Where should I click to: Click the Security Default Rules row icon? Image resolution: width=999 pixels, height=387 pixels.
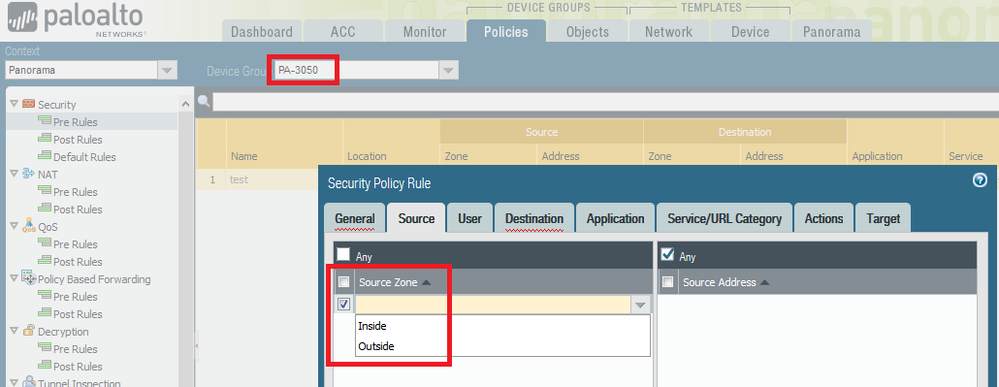pyautogui.click(x=45, y=156)
